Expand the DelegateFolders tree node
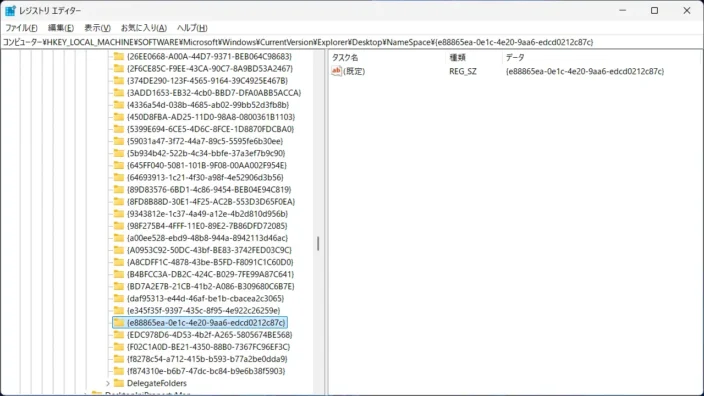The width and height of the screenshot is (704, 396). 108,383
